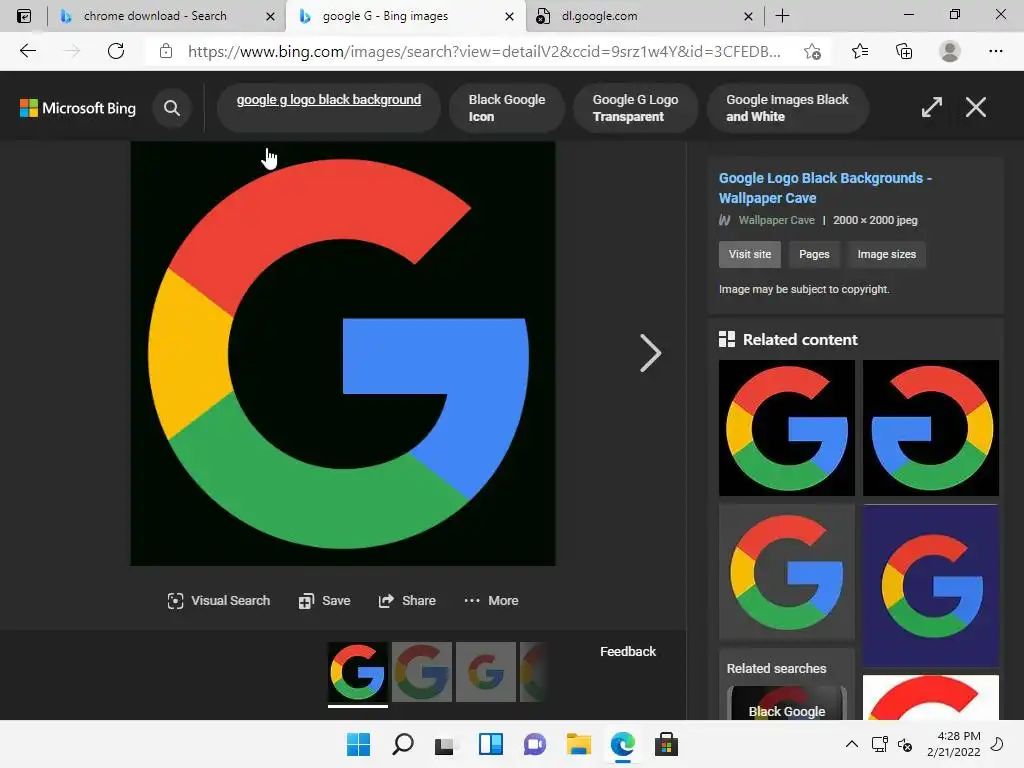Open the Favorites list icon
1024x768 pixels.
(860, 51)
